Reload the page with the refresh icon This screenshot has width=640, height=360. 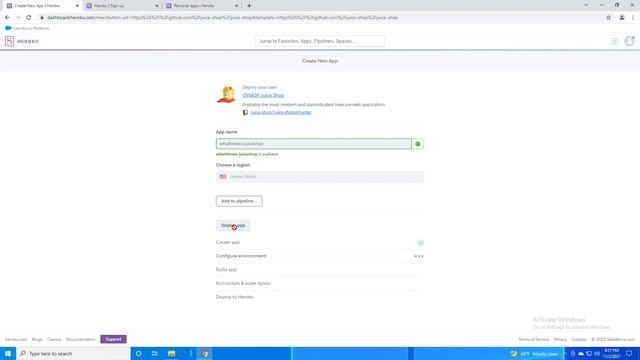(29, 18)
